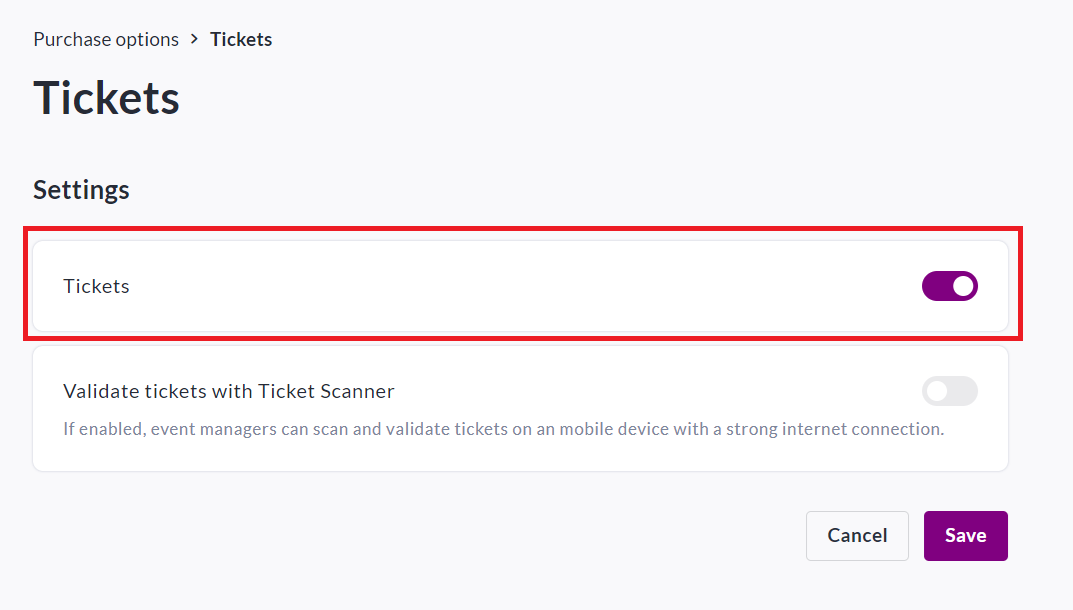Click the chevron separator in the breadcrumb
This screenshot has width=1073, height=610.
193,39
